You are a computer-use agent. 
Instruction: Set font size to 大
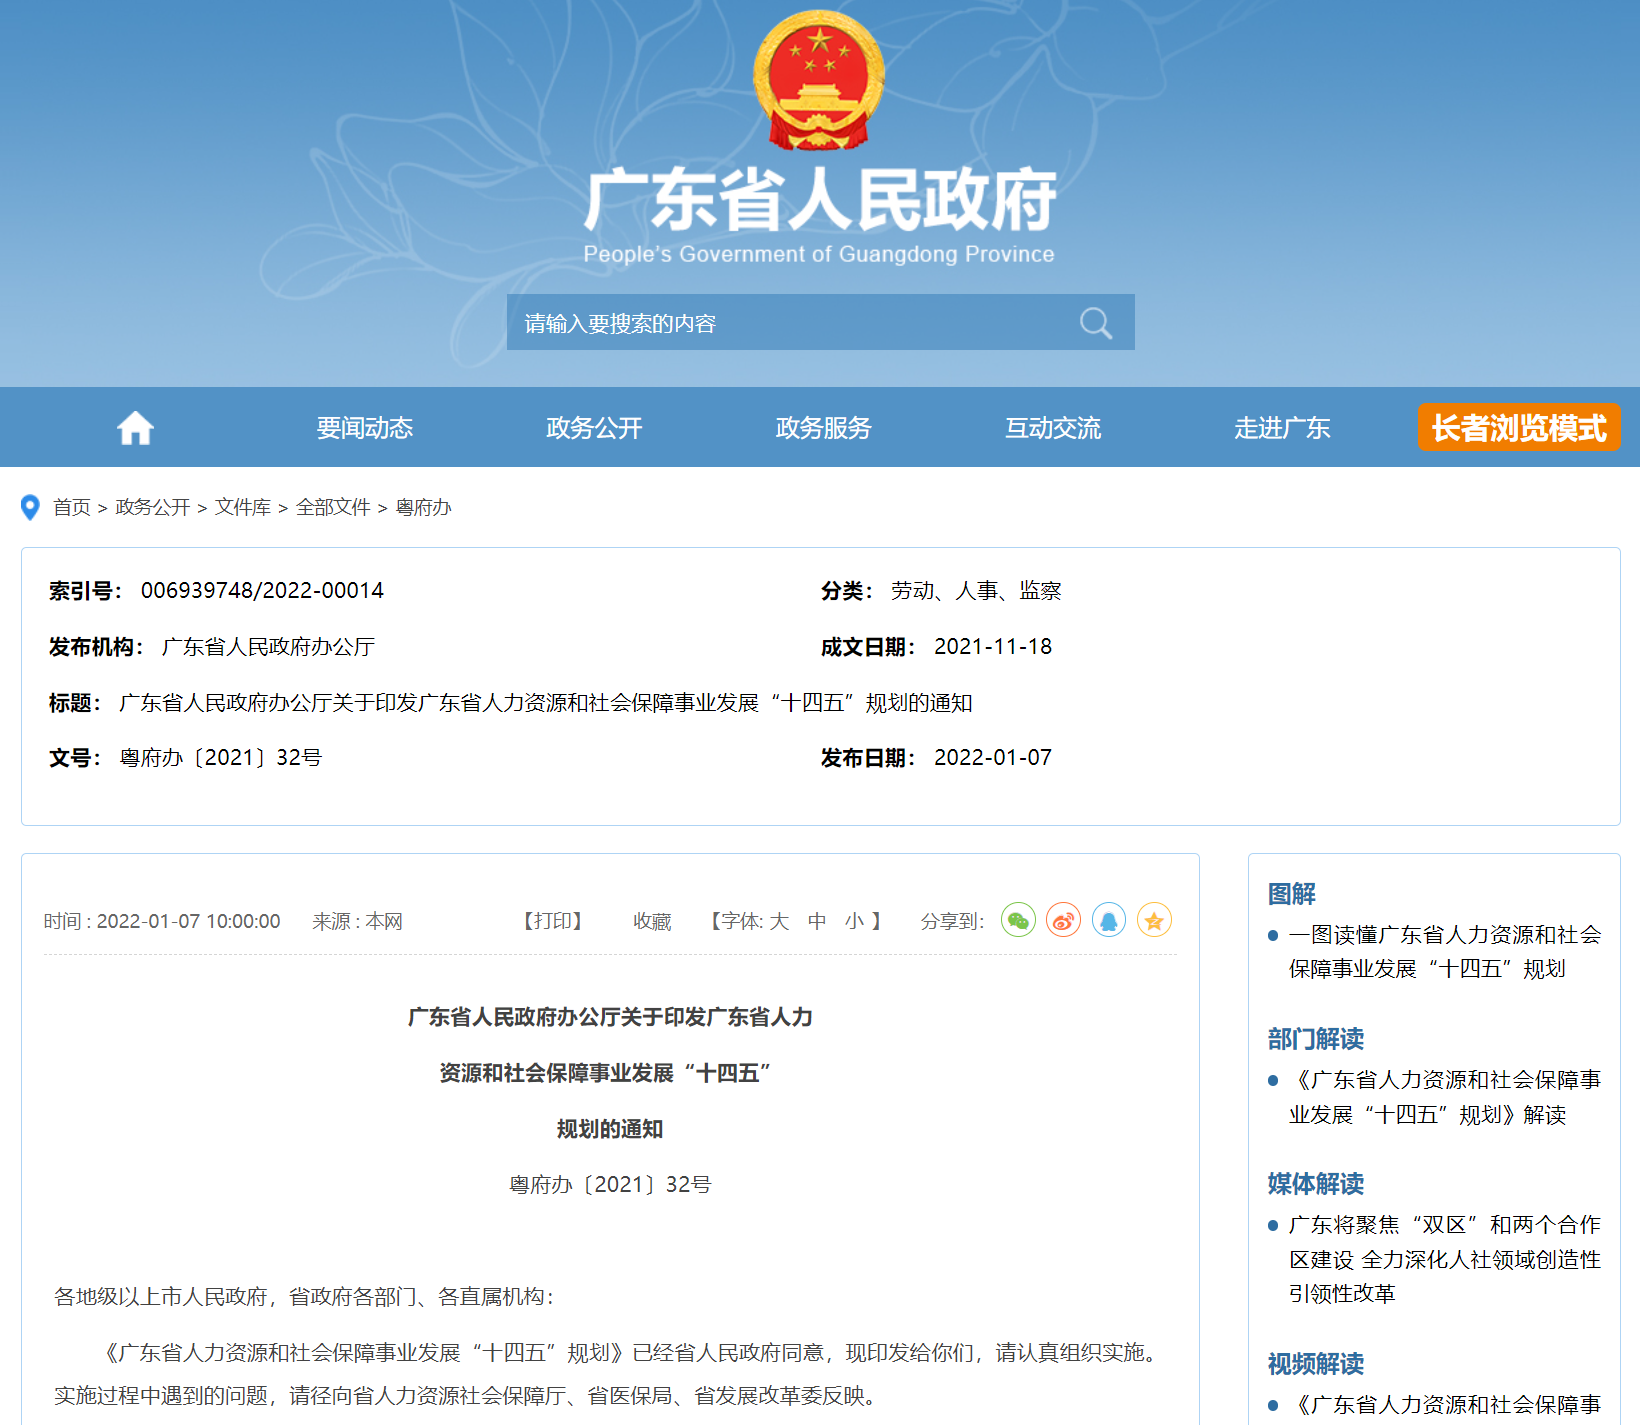pos(780,921)
